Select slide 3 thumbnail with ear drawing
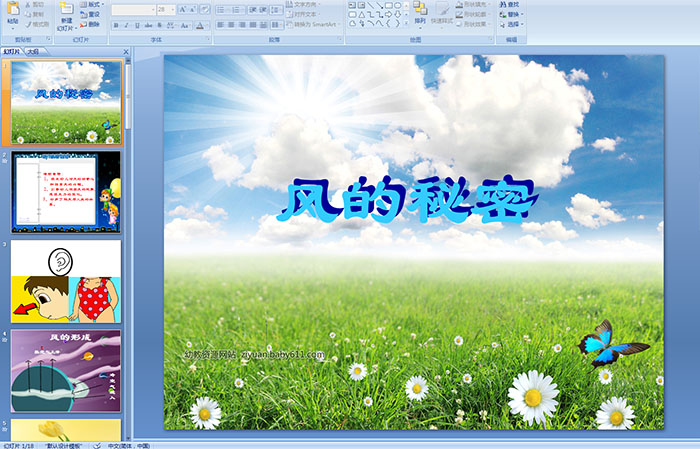 (66, 281)
